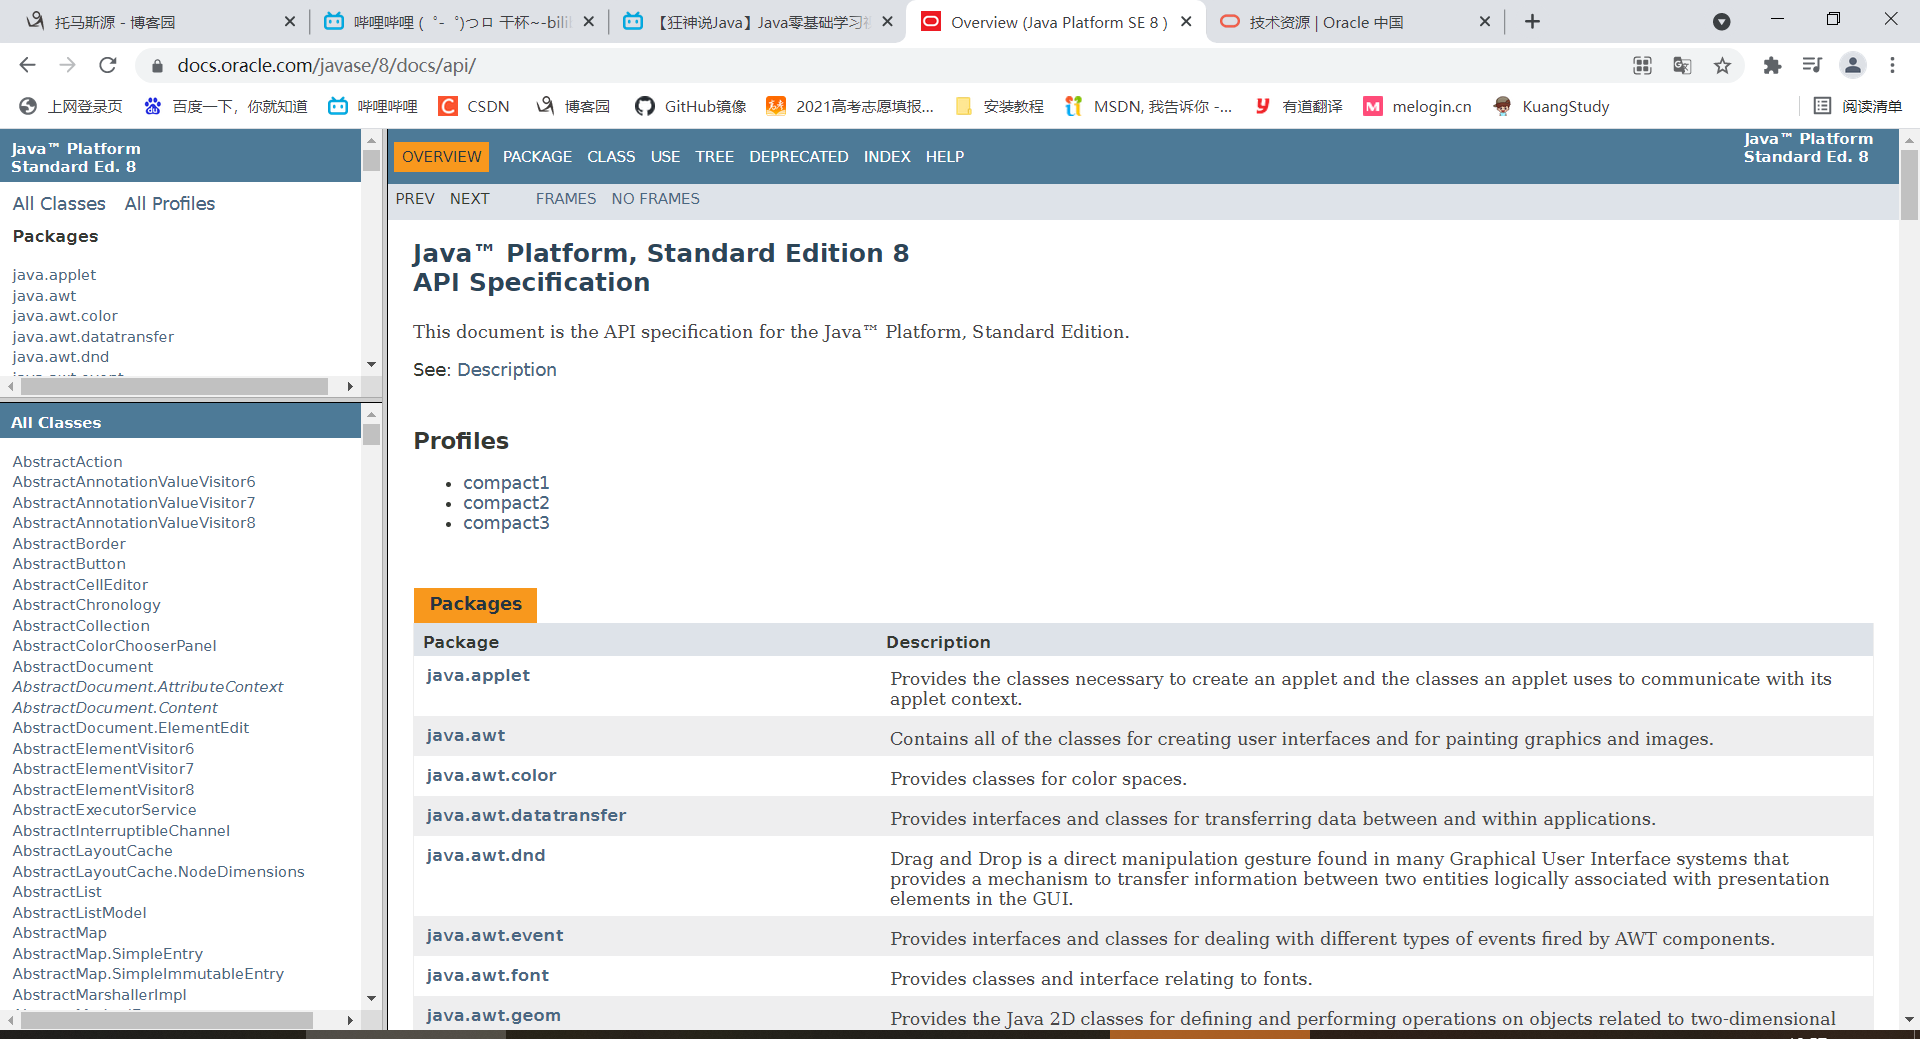Open the user profile avatar icon

[x=1852, y=65]
